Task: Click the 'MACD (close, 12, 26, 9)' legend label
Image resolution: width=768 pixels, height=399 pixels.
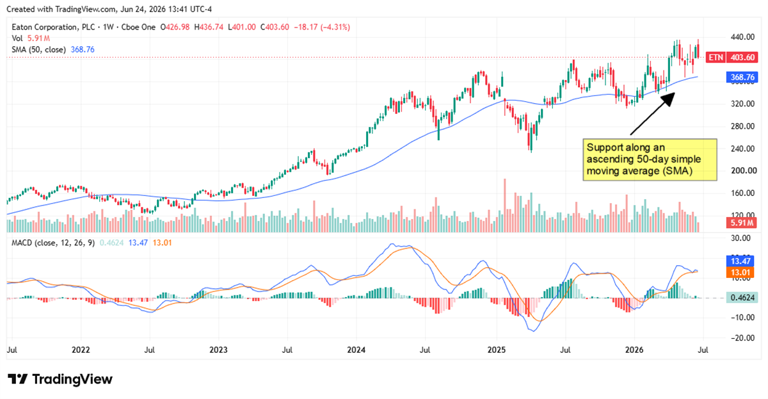Action: 53,243
